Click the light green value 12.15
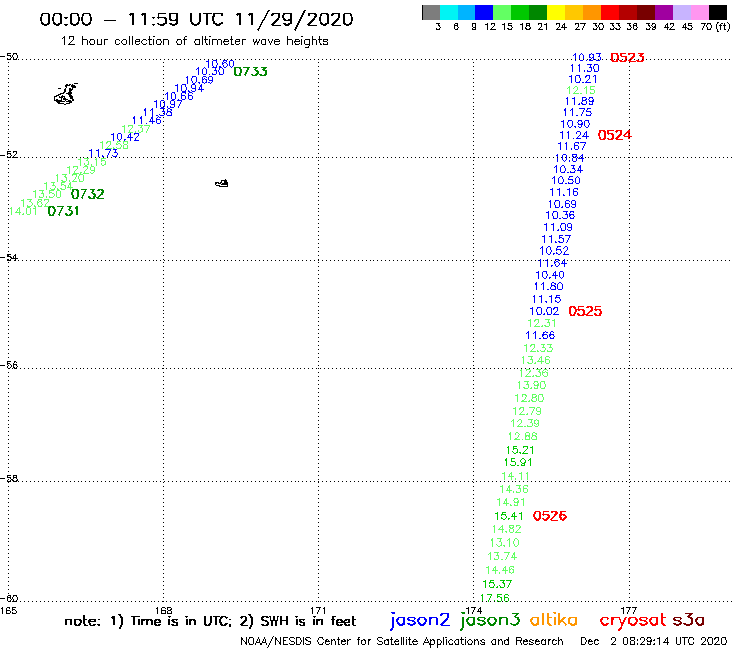740x650 pixels. click(x=581, y=91)
